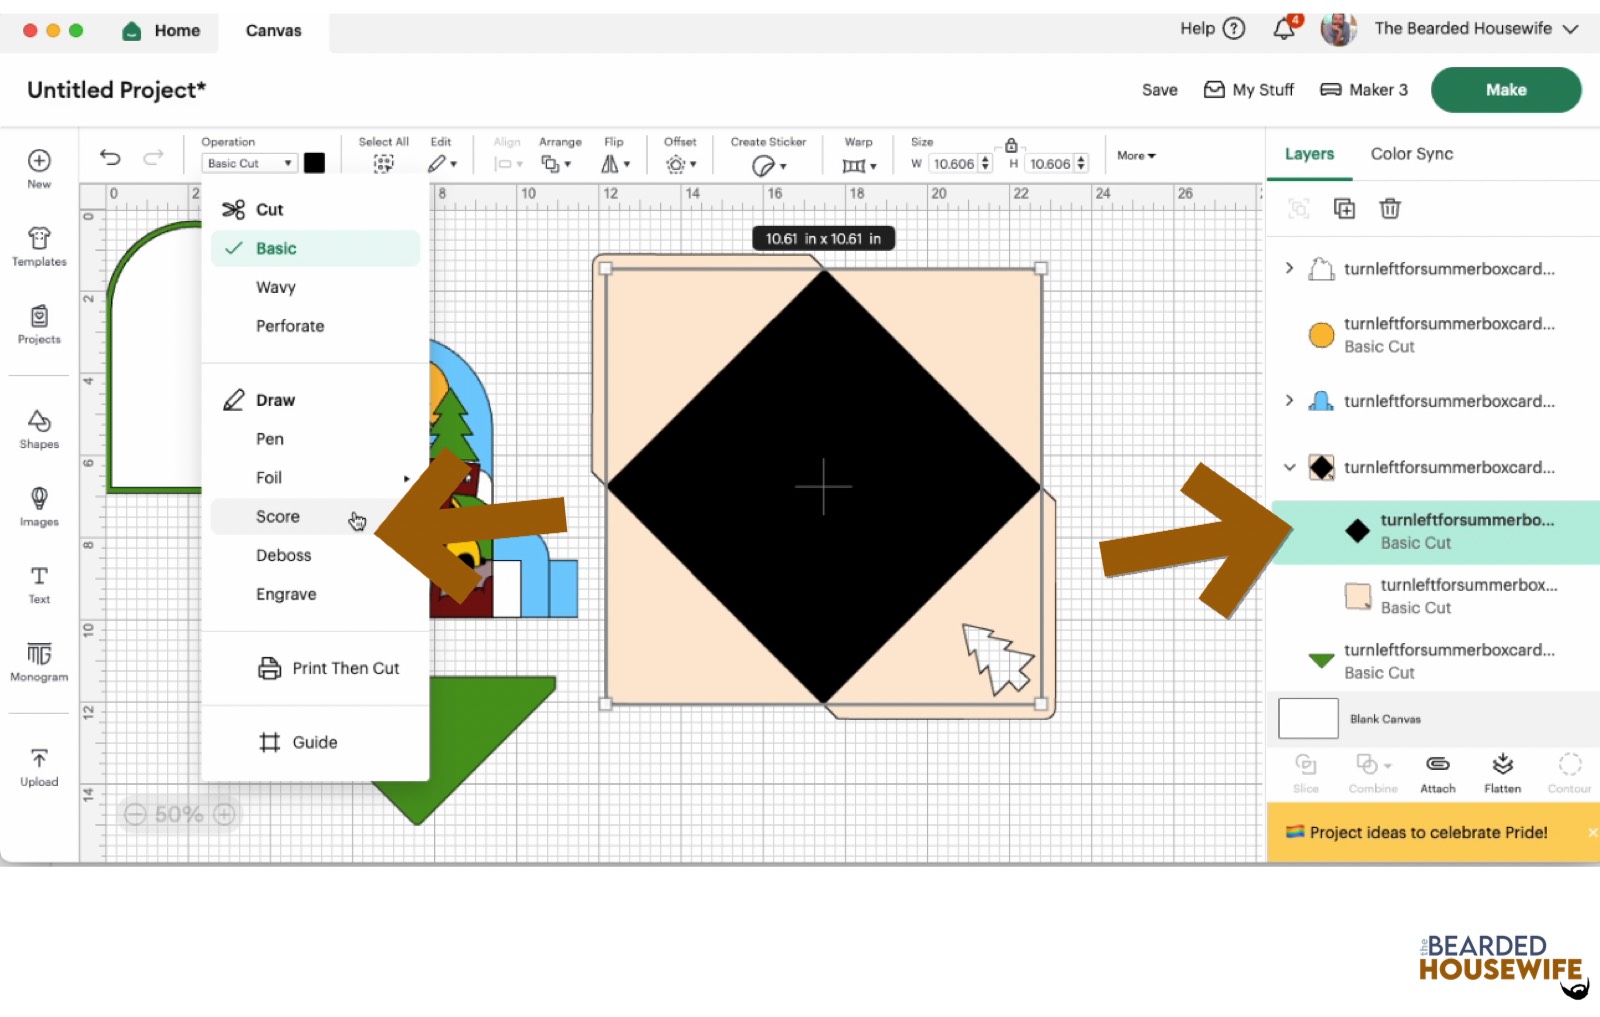Click the Help question mark icon
The height and width of the screenshot is (1017, 1600).
tap(1235, 28)
